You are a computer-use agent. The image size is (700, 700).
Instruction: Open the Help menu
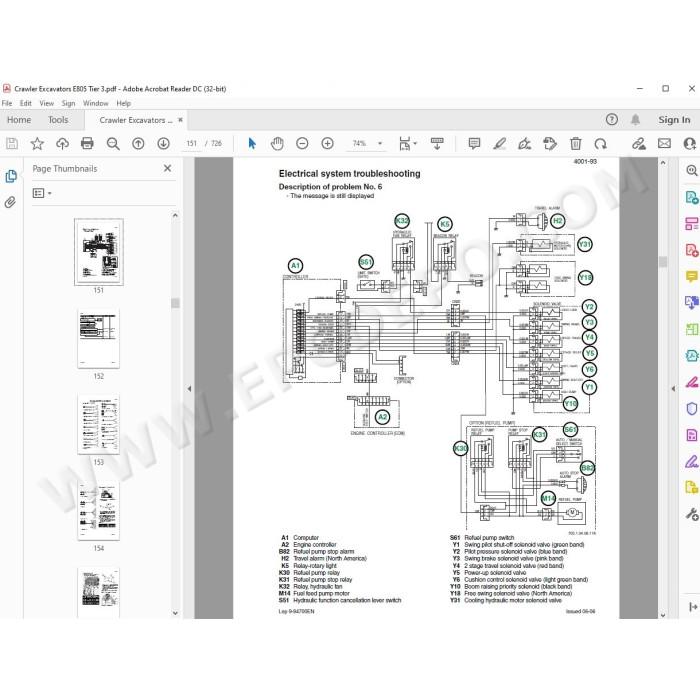click(124, 103)
